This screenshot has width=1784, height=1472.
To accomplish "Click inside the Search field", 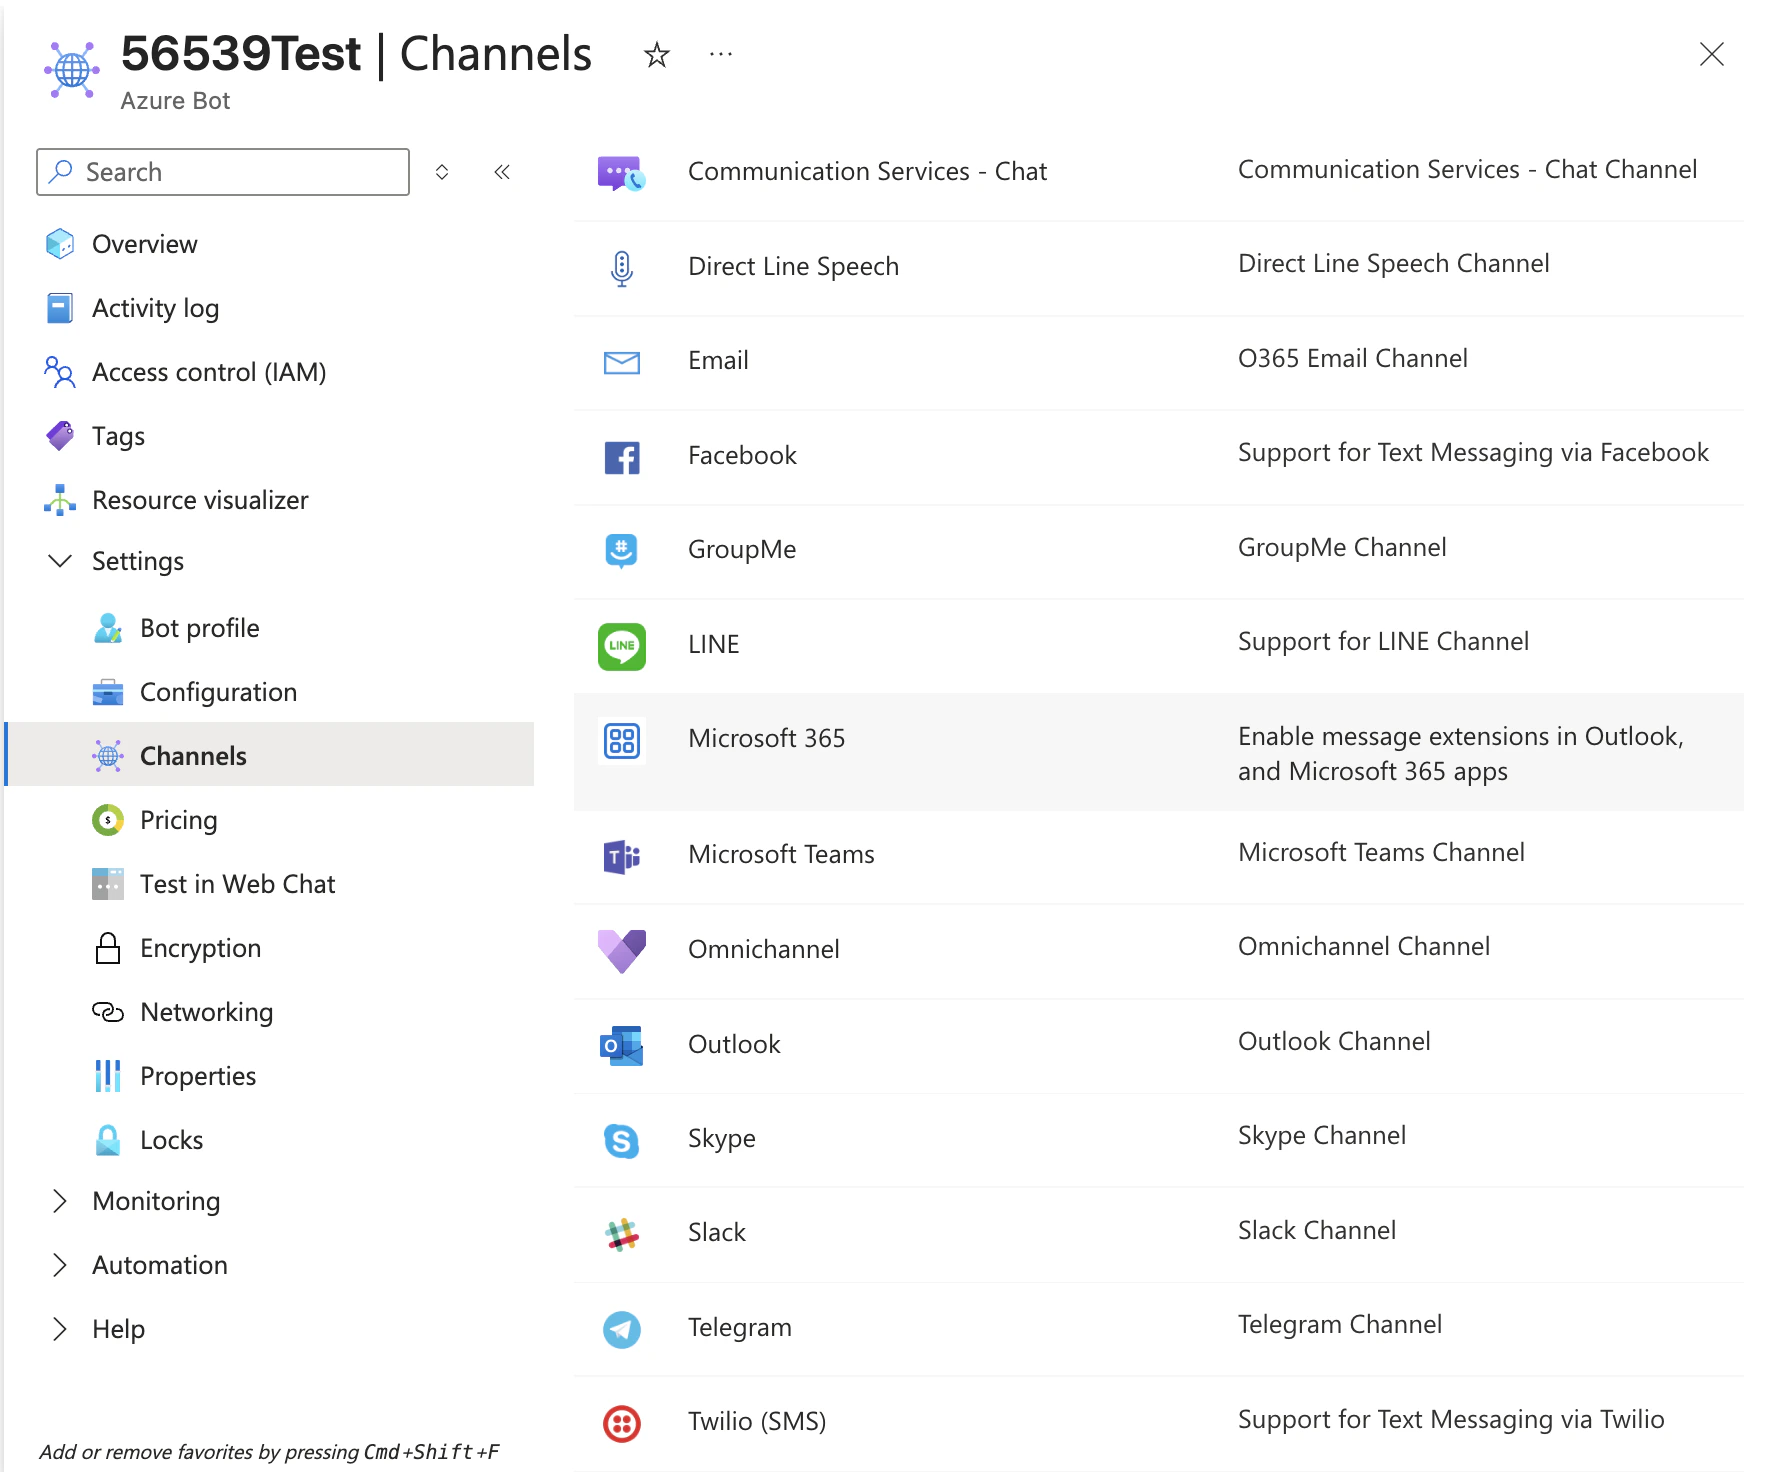I will [222, 171].
